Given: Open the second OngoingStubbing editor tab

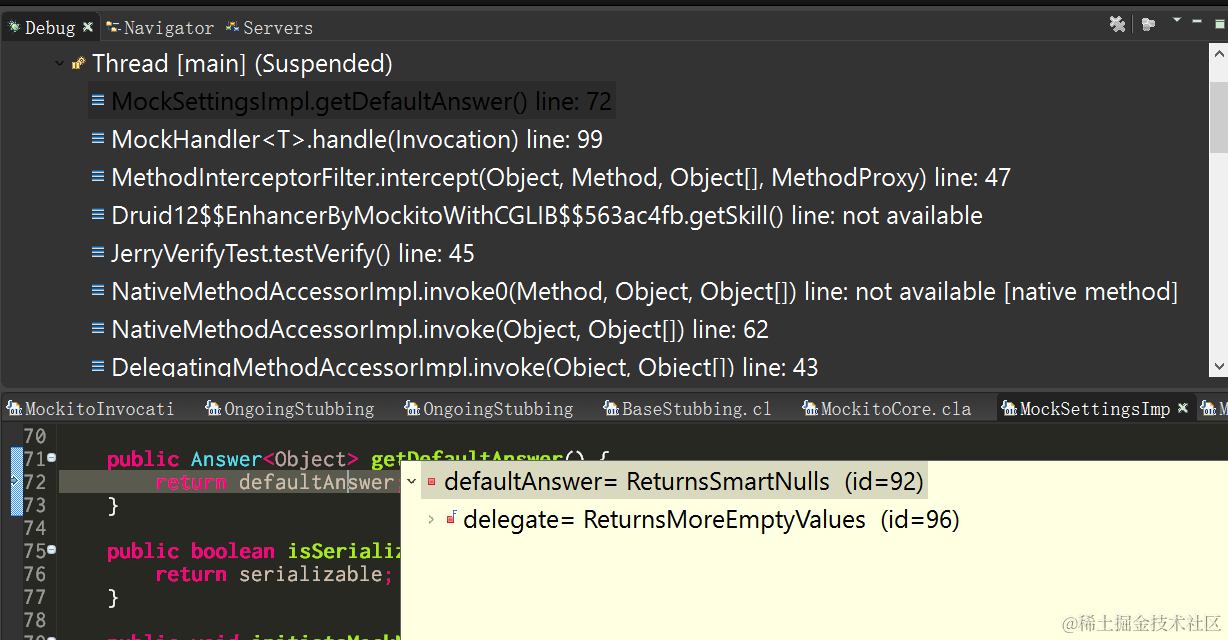Looking at the screenshot, I should [489, 409].
